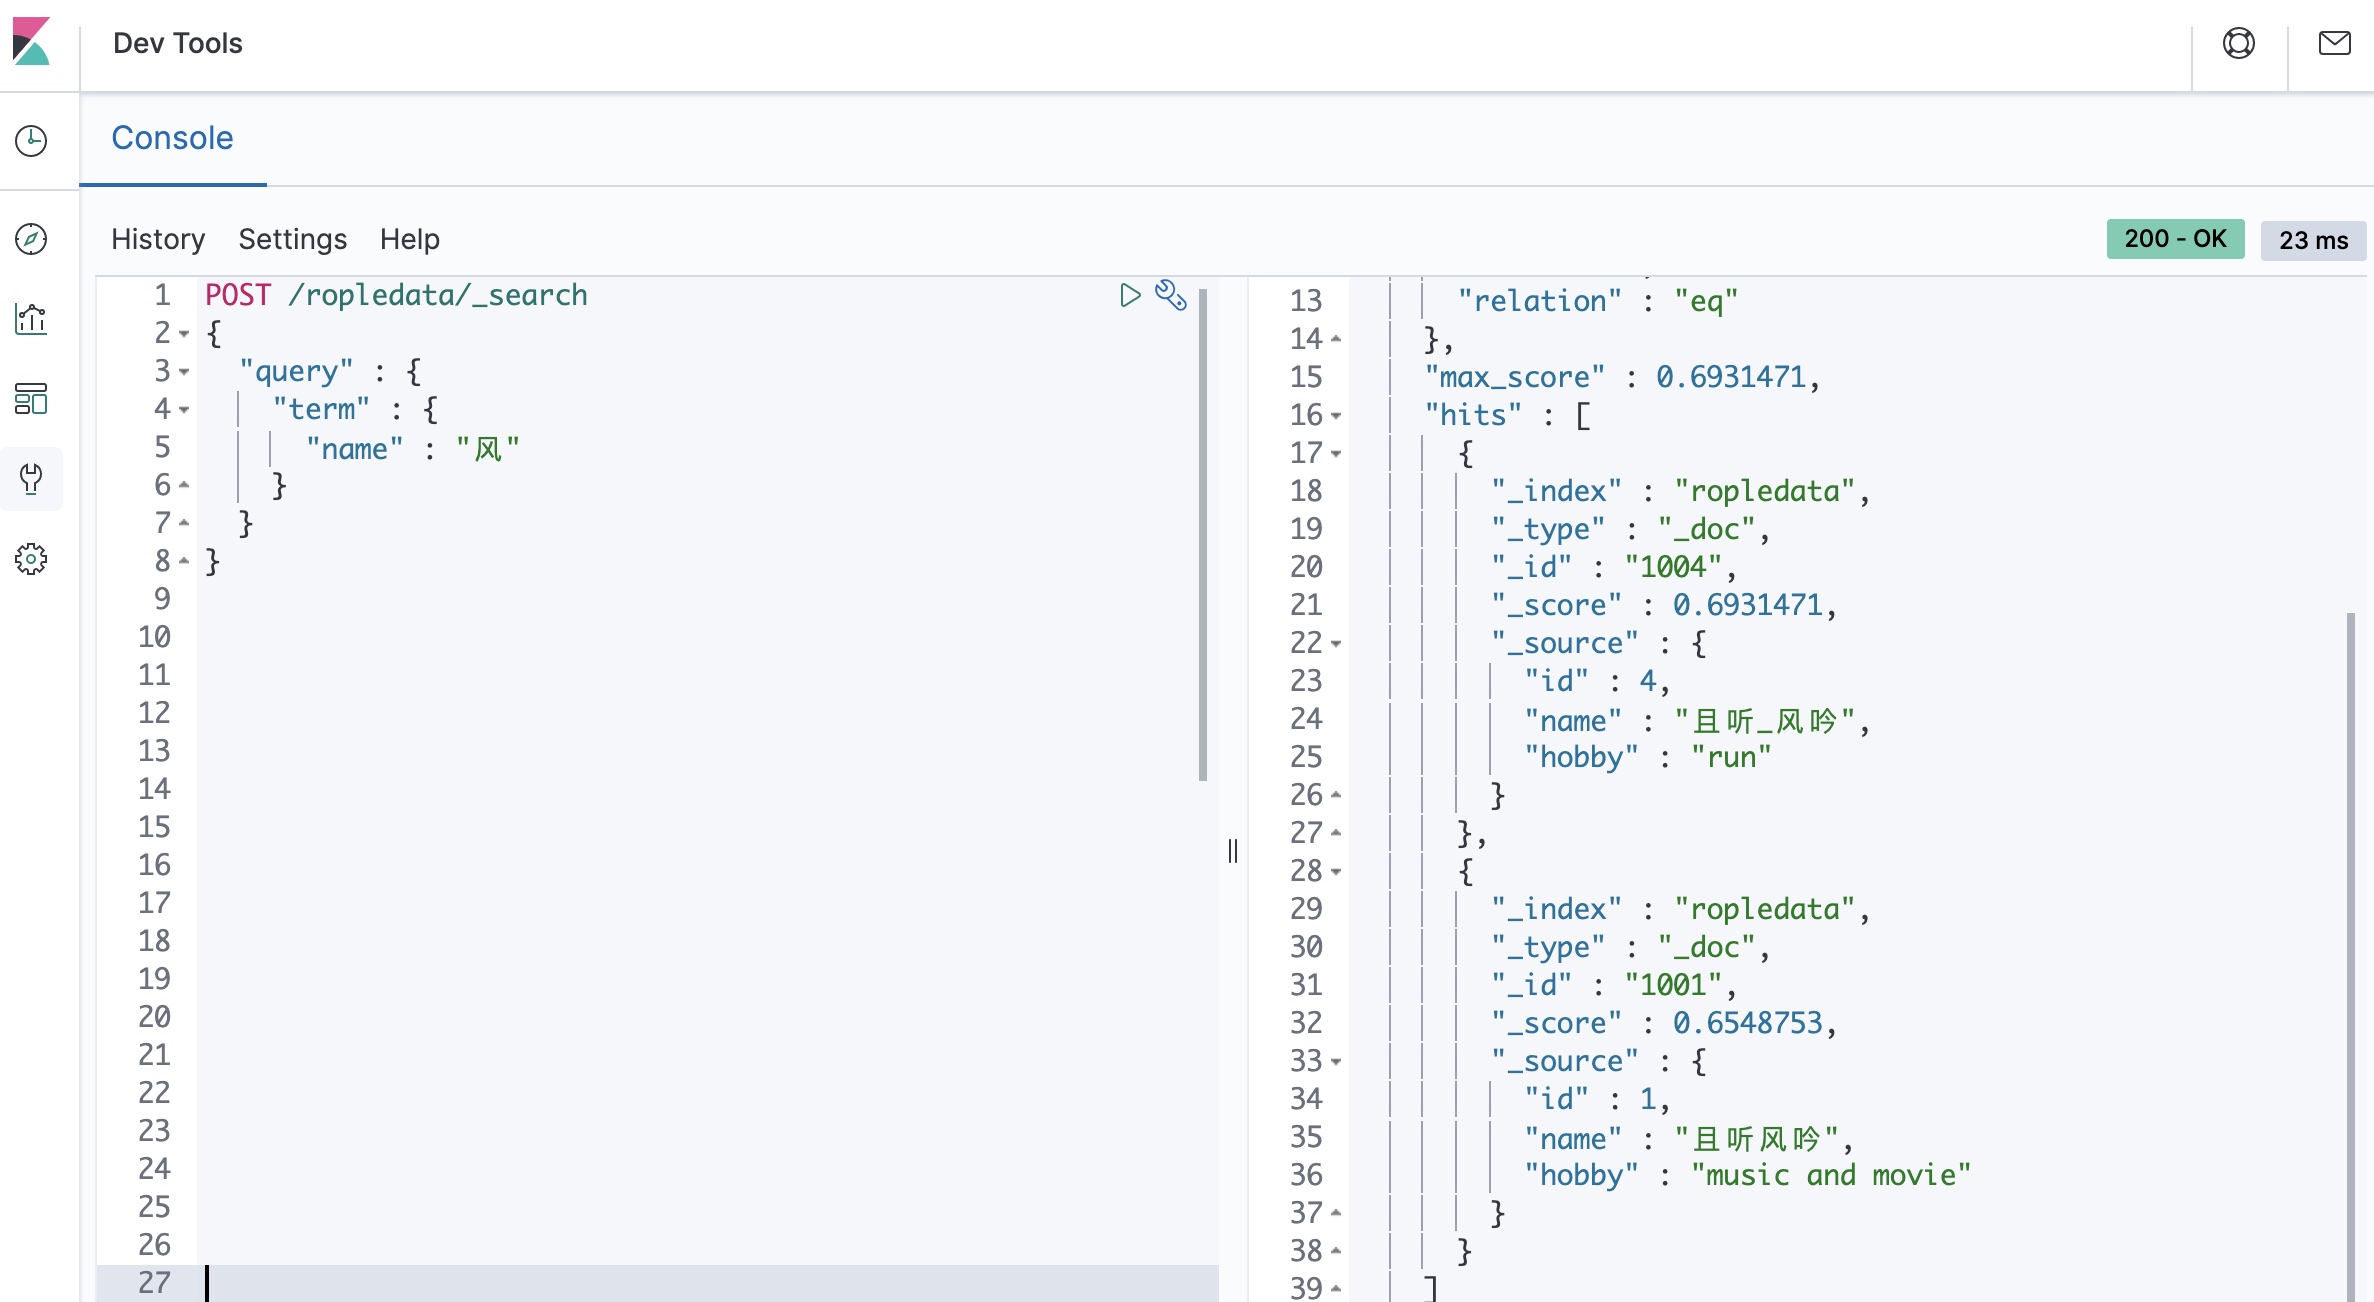Open the Help menu
This screenshot has width=2374, height=1302.
pos(410,239)
